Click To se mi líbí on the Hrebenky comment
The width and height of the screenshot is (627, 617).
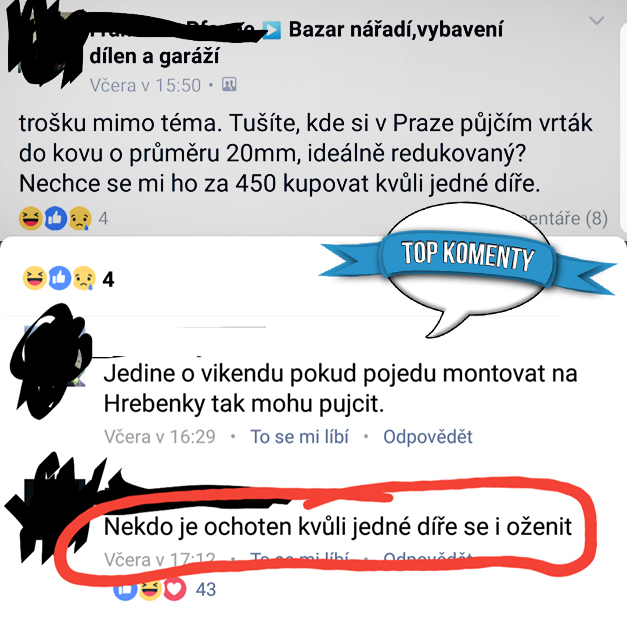(300, 436)
